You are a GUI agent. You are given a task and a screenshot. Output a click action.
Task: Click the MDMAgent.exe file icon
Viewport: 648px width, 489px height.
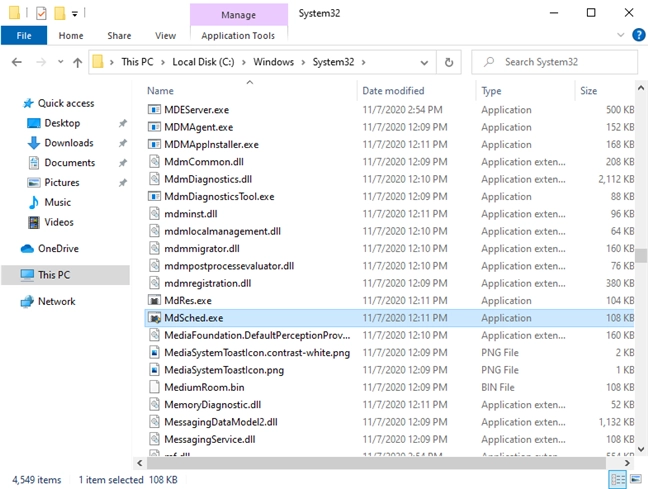tap(154, 127)
